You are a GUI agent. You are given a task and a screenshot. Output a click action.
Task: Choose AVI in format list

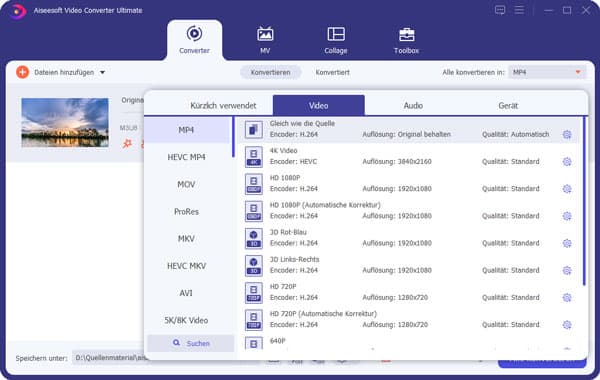click(186, 293)
